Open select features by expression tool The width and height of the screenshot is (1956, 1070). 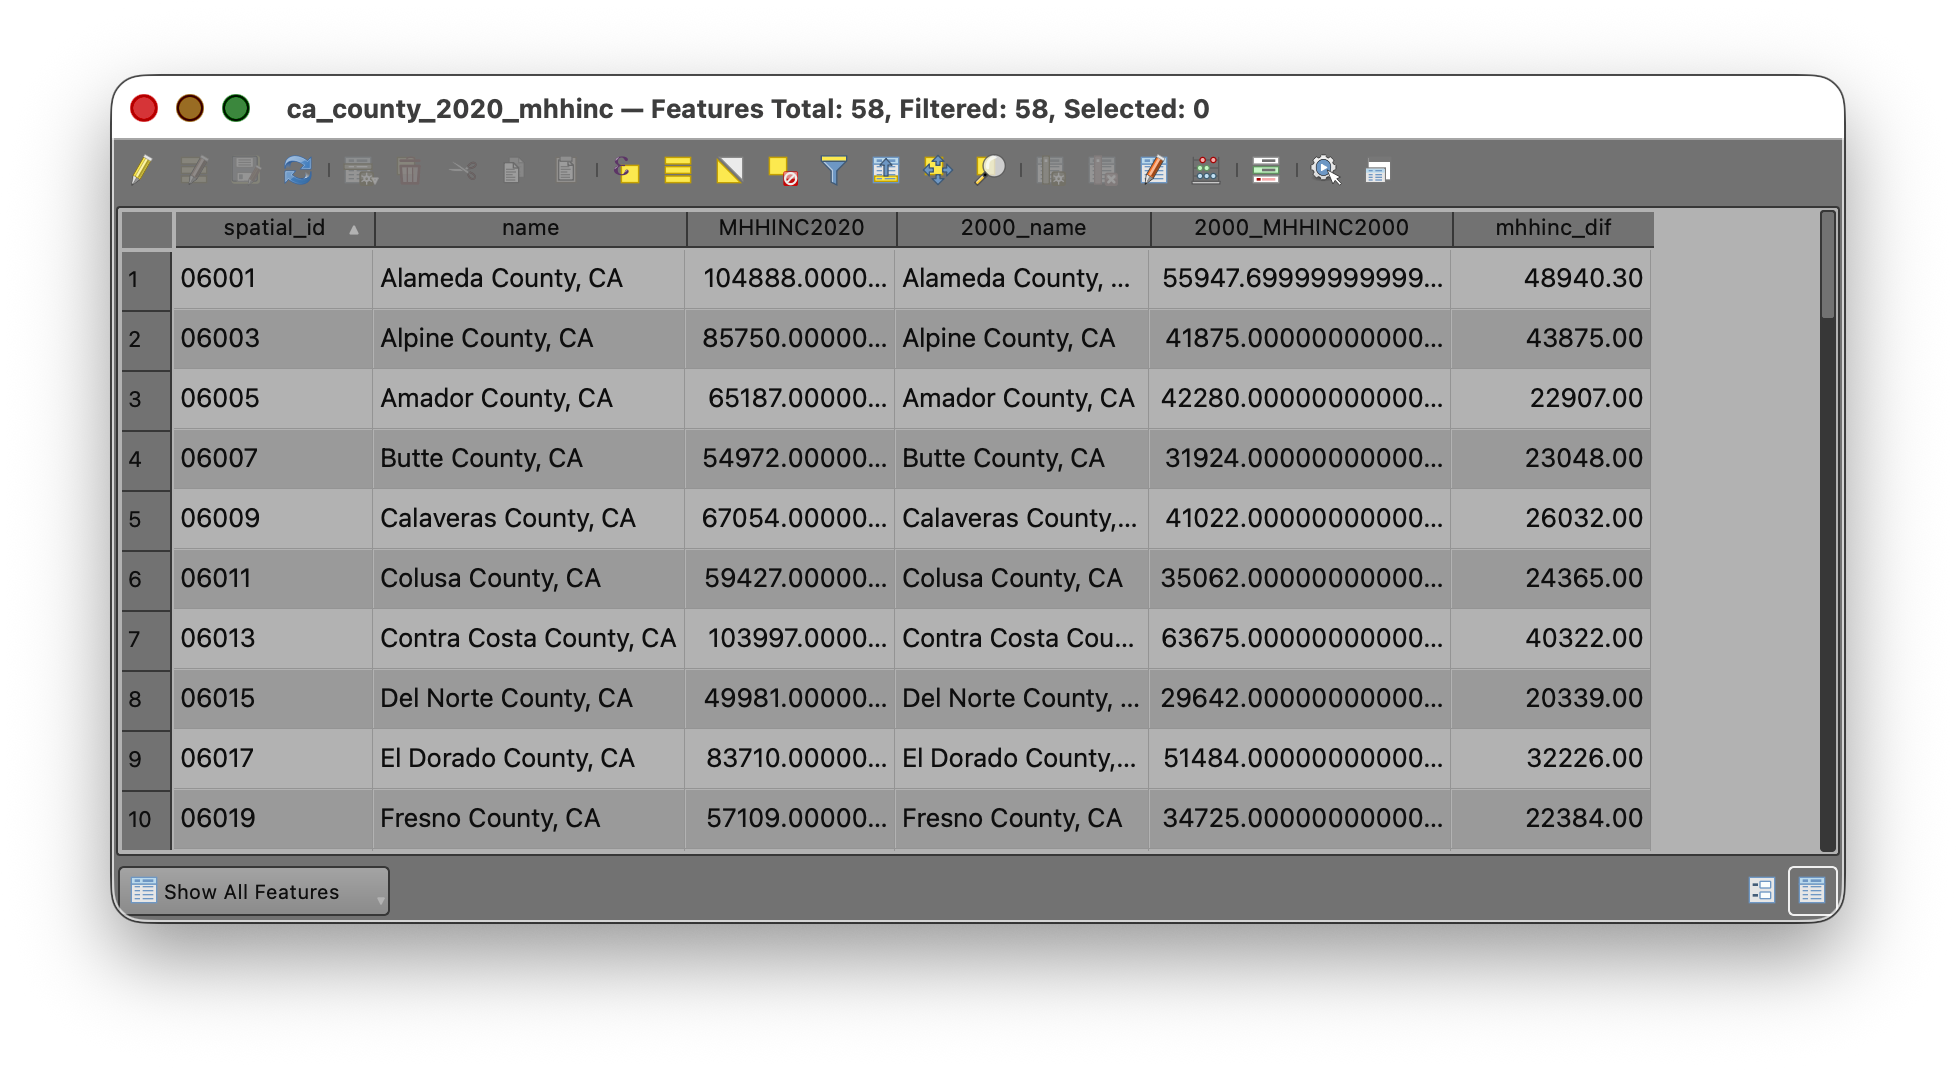[x=626, y=170]
